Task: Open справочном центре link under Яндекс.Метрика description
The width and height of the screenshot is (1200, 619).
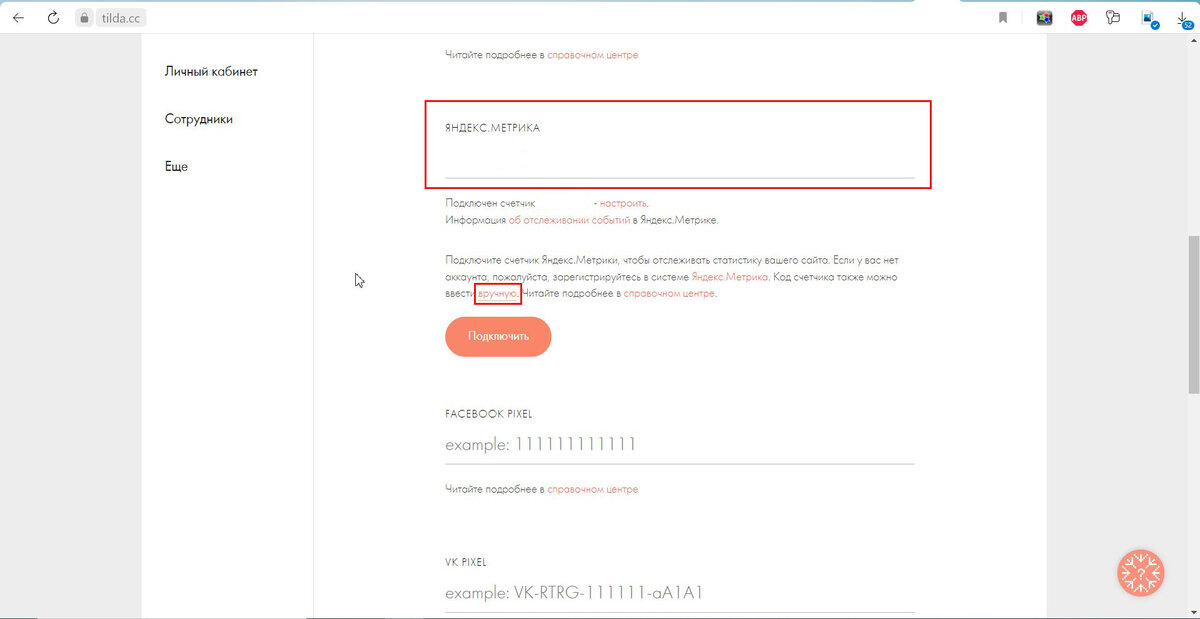Action: [x=669, y=294]
